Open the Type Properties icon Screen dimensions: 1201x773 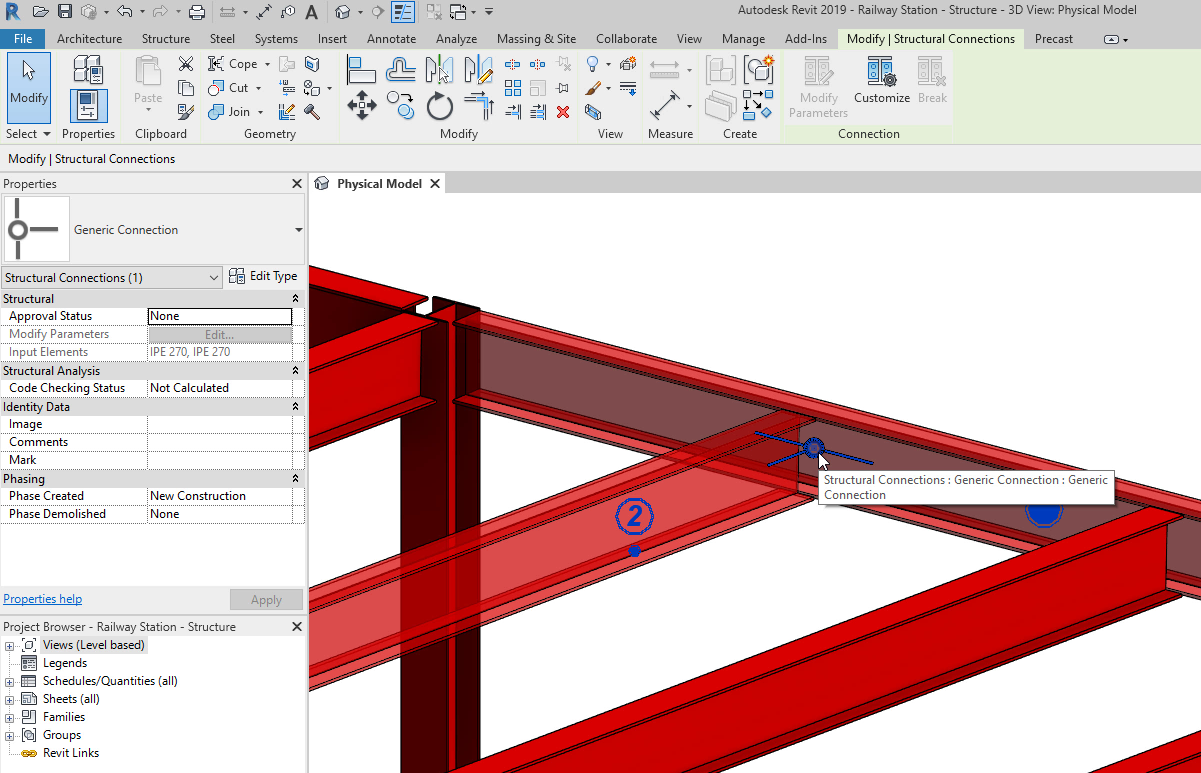[x=88, y=70]
